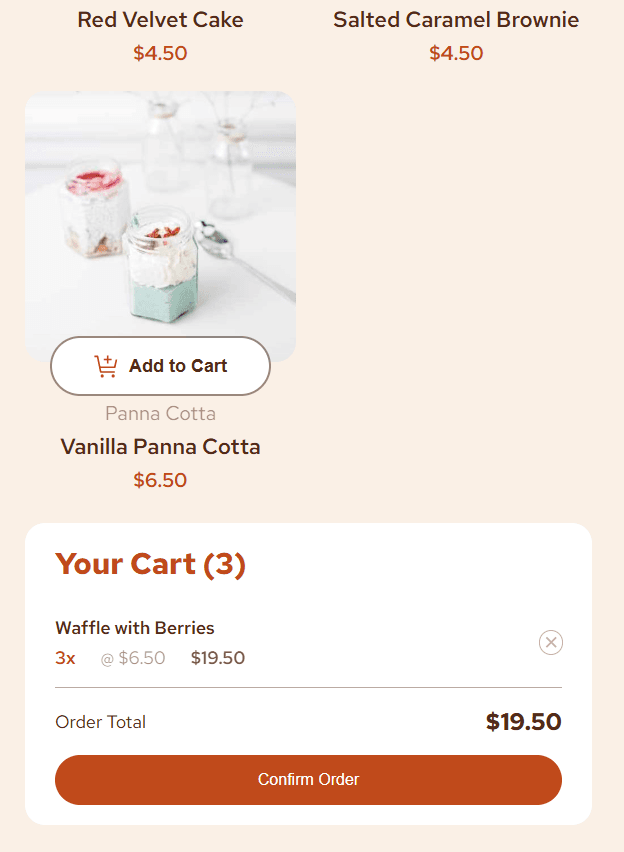Select the Salted Caramel Brownie product title
The image size is (624, 852).
pyautogui.click(x=456, y=19)
